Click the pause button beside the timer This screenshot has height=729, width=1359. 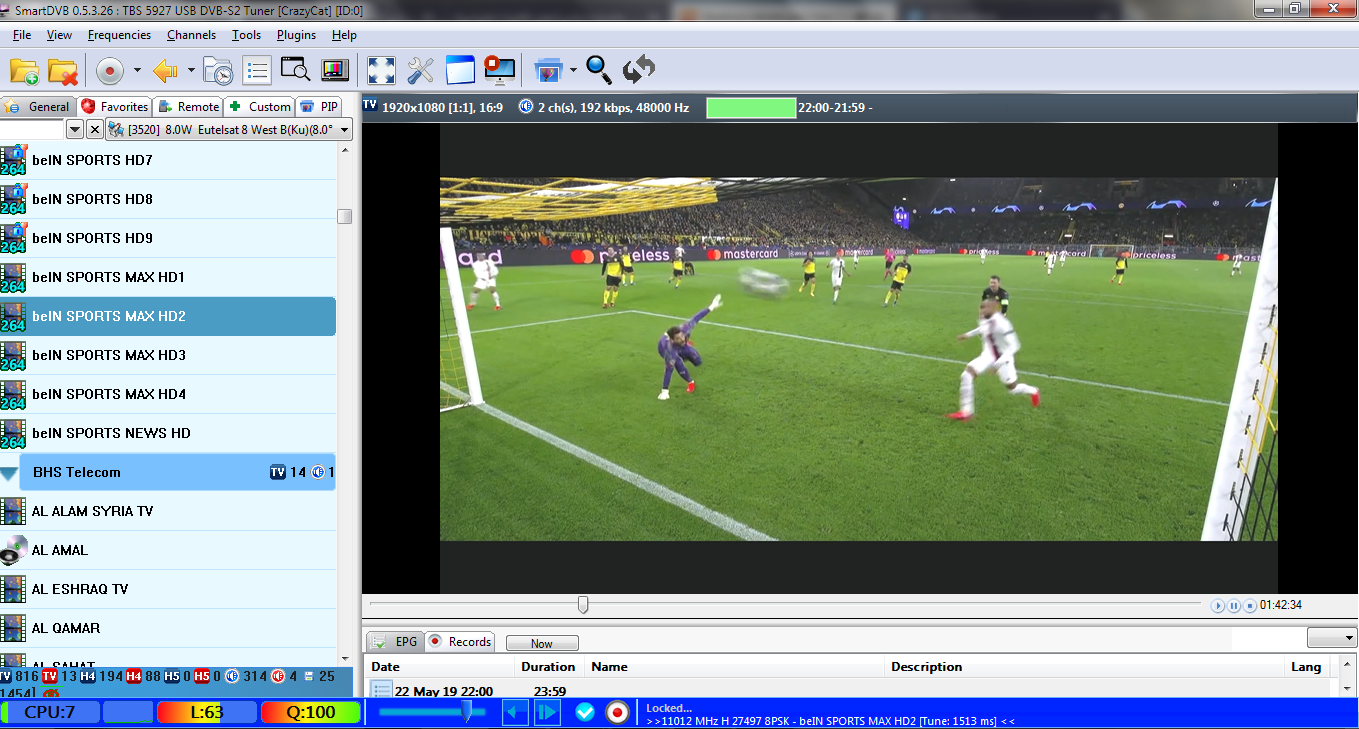click(1234, 606)
